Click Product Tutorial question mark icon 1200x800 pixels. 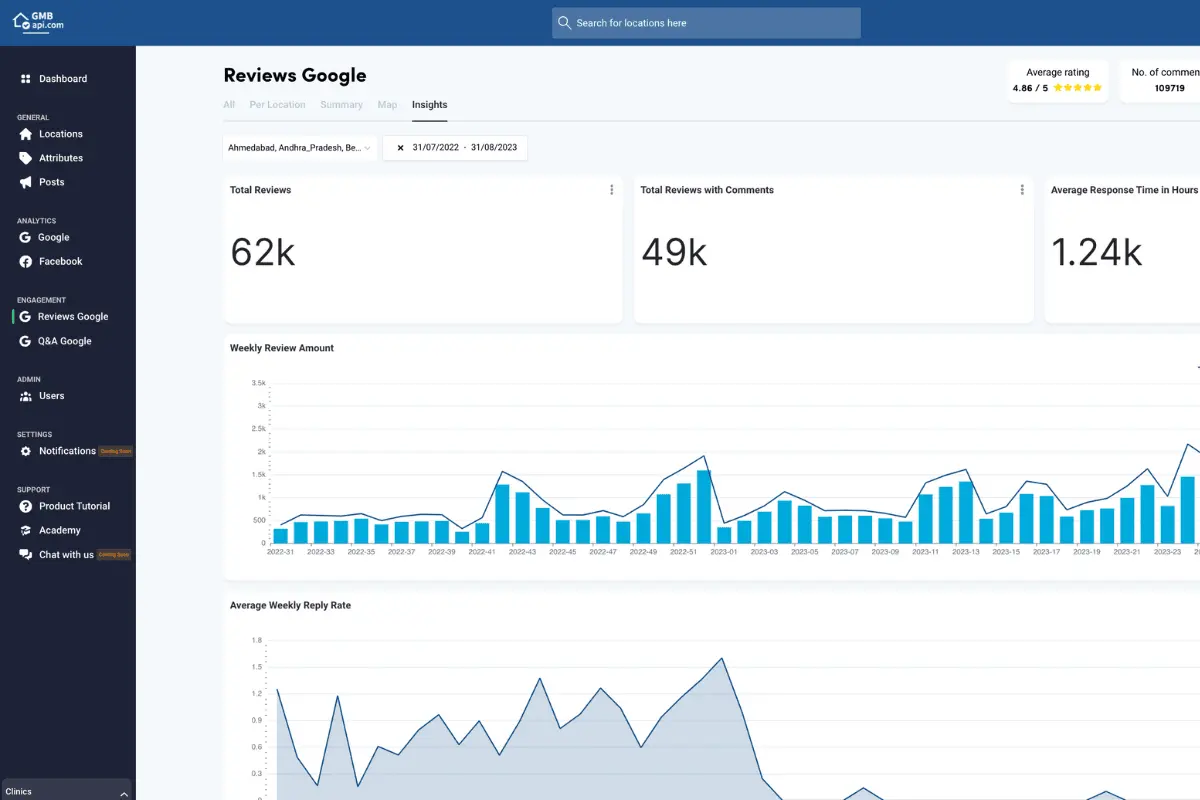tap(26, 506)
